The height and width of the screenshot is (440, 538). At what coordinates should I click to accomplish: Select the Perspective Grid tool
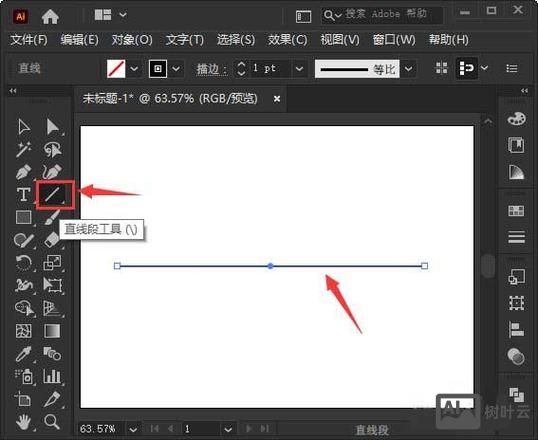click(52, 308)
